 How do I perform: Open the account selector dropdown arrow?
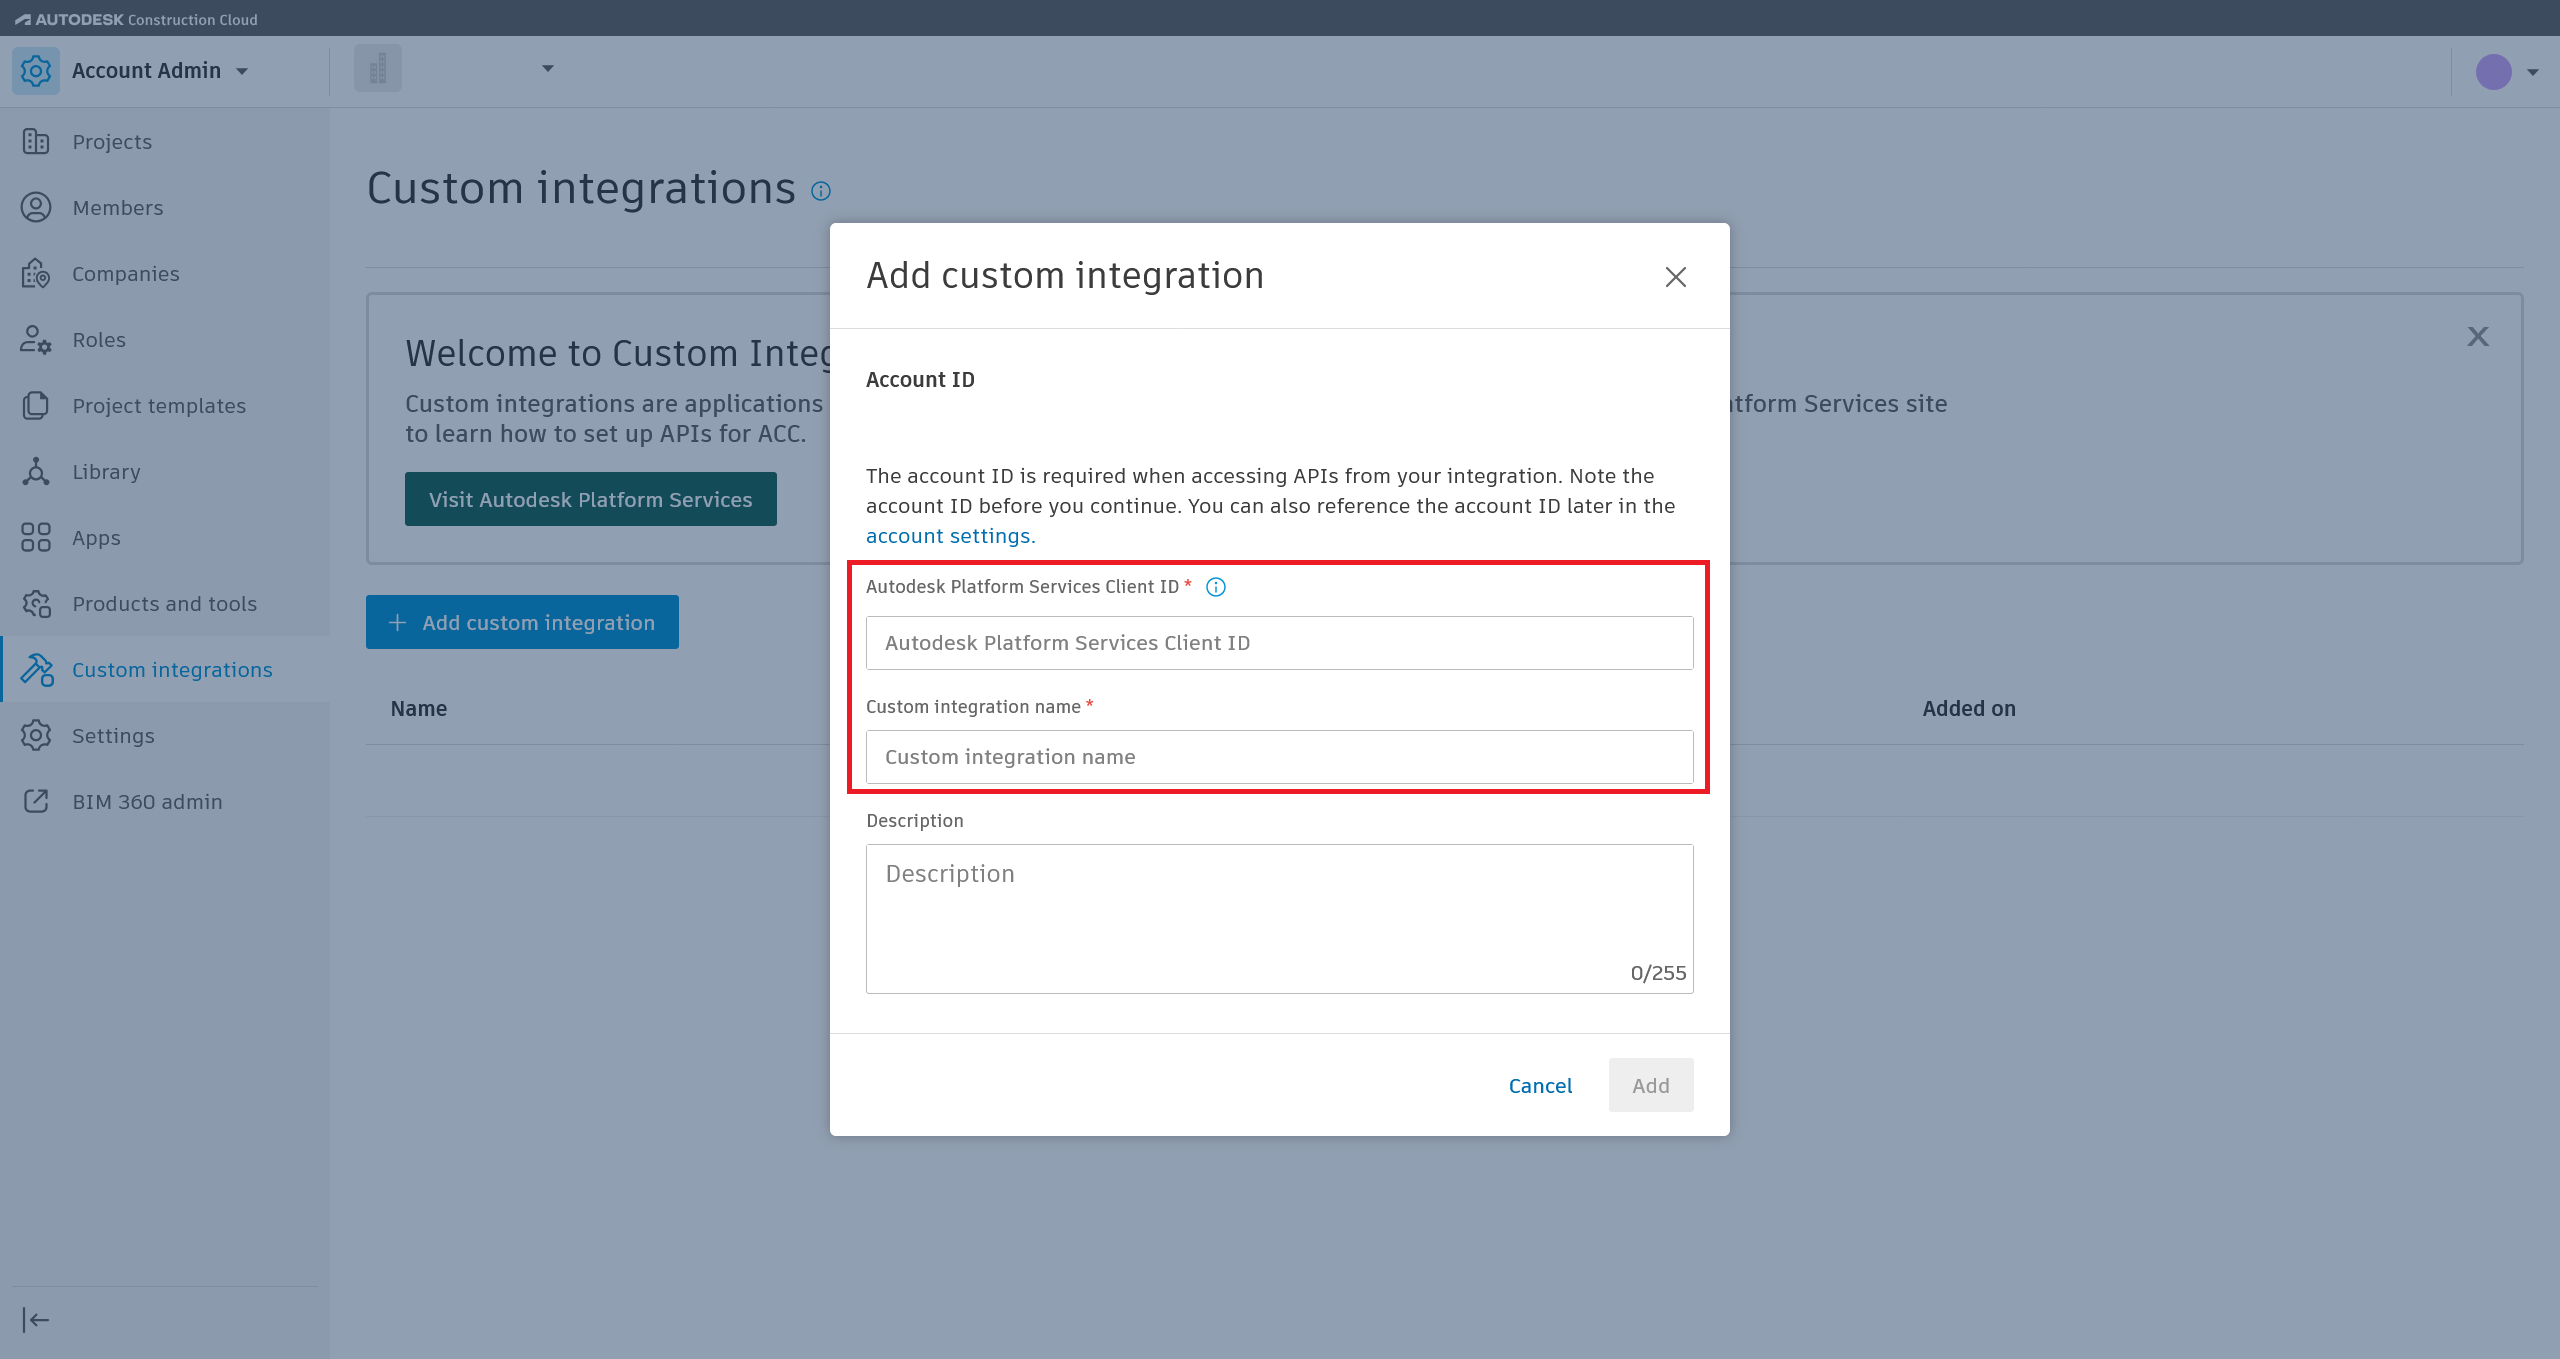tap(548, 69)
